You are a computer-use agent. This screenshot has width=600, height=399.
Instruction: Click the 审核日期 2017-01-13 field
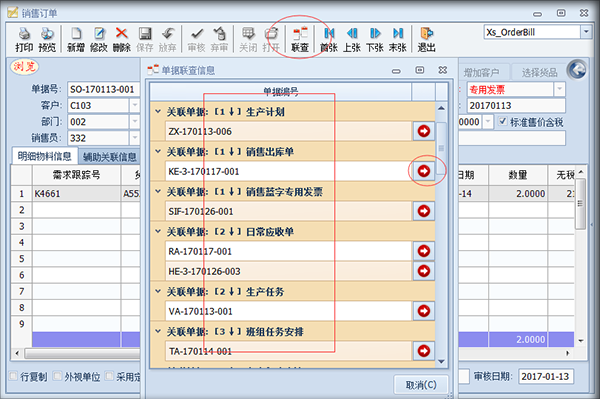[546, 376]
